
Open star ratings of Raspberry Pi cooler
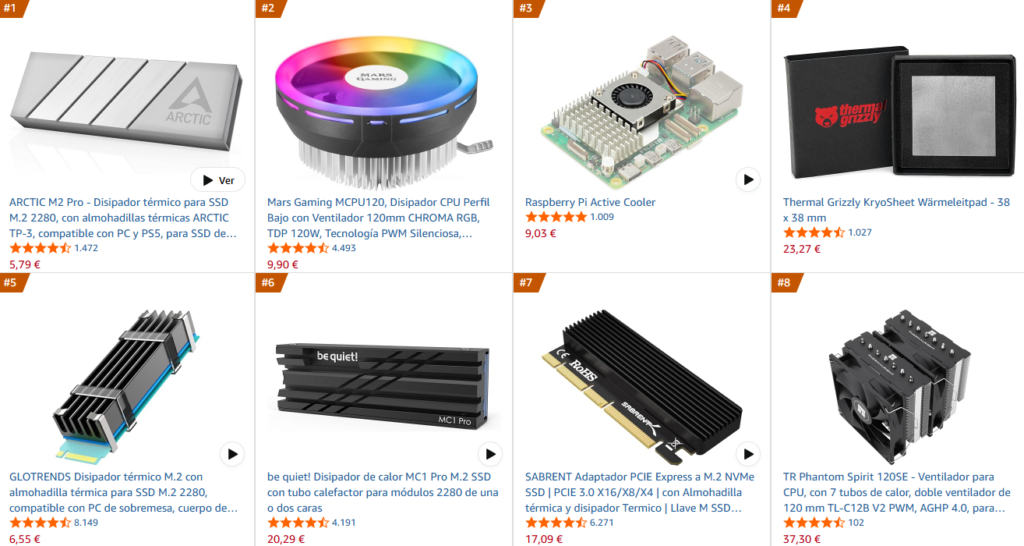556,217
